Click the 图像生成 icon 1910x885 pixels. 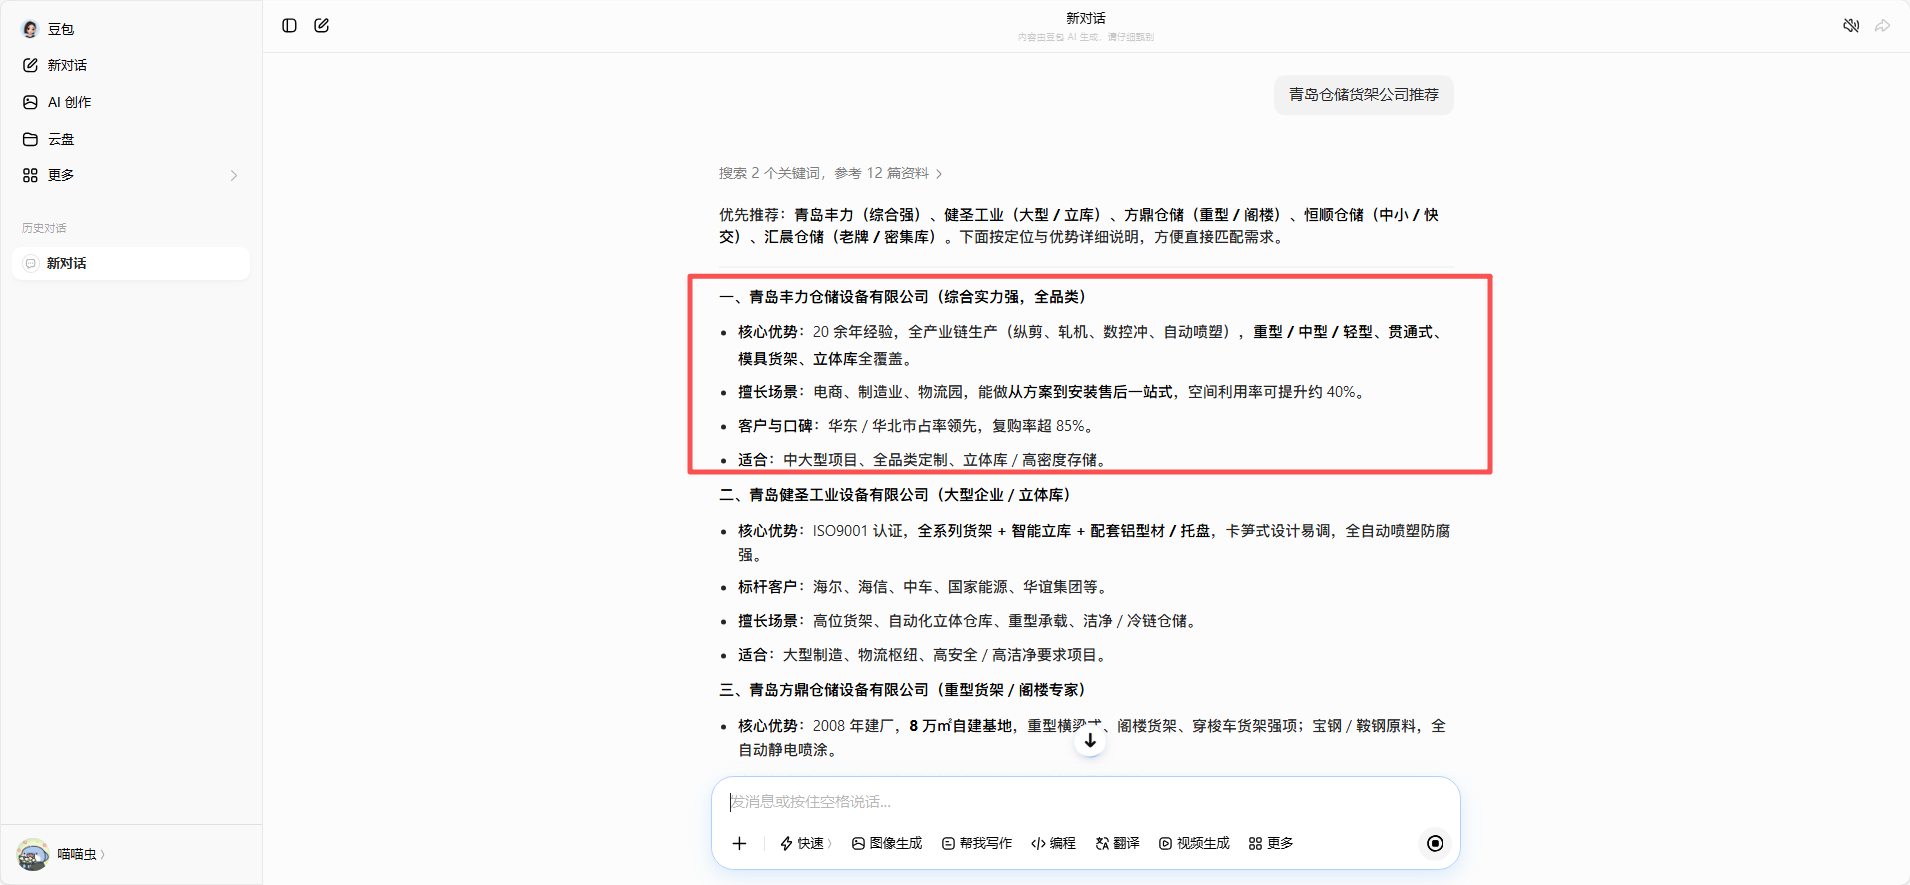[x=858, y=843]
